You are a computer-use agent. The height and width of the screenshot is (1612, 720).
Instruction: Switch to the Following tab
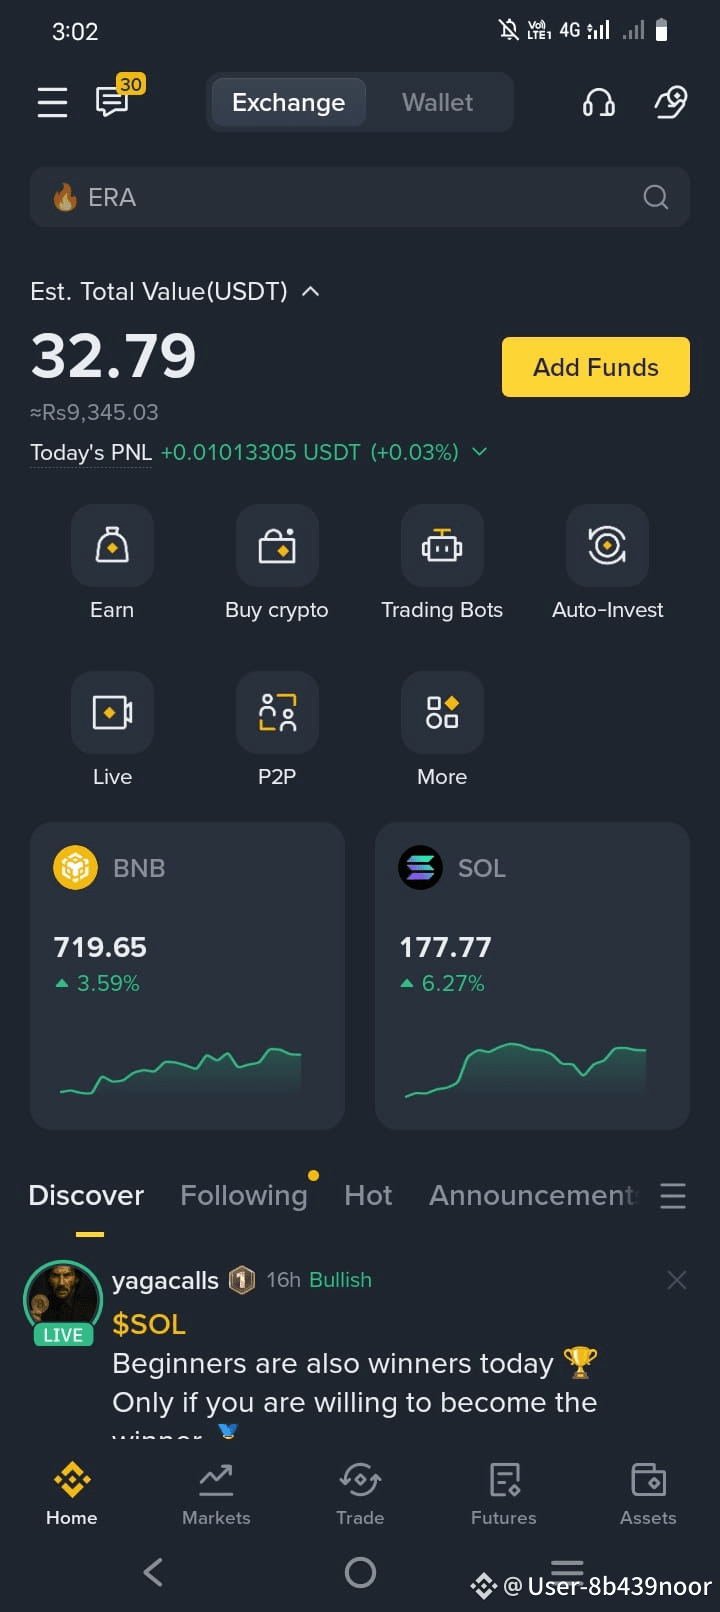tap(244, 1195)
